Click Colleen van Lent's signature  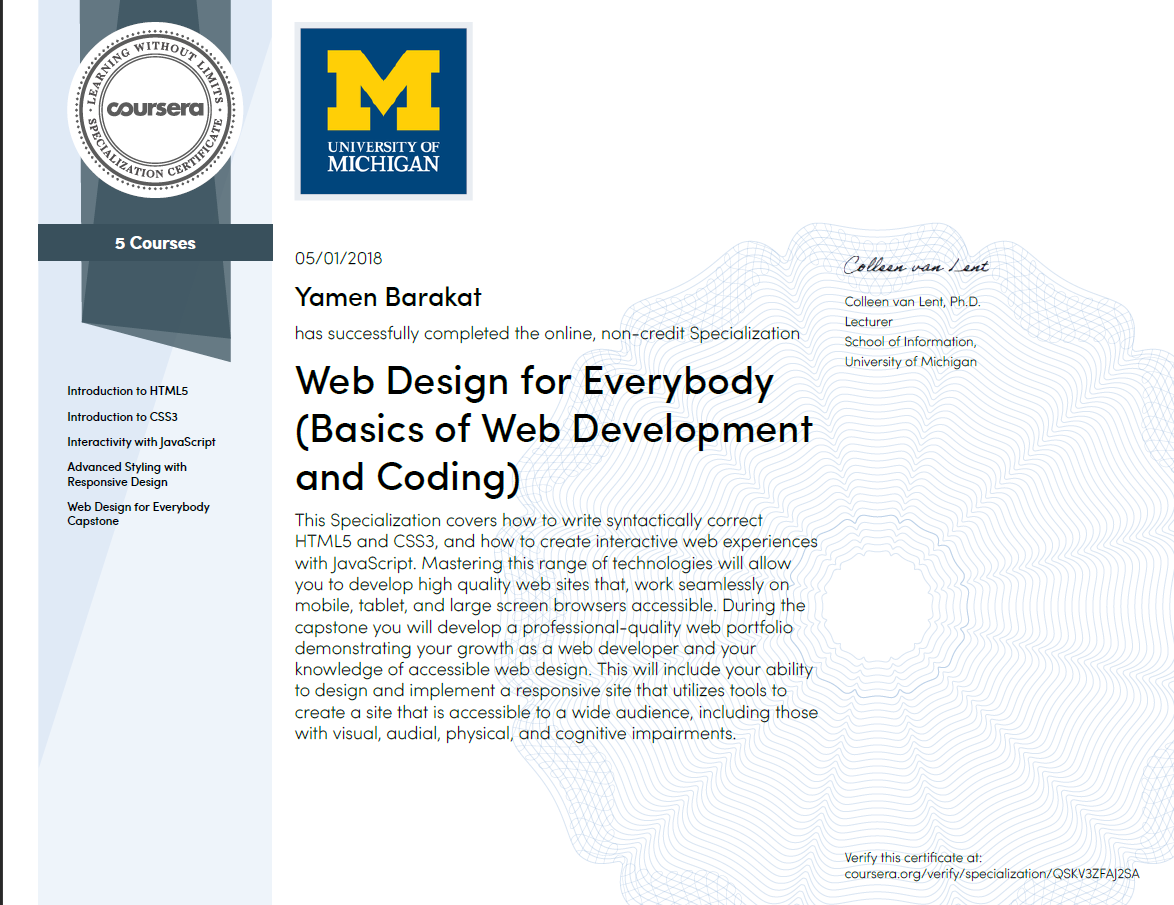[915, 263]
